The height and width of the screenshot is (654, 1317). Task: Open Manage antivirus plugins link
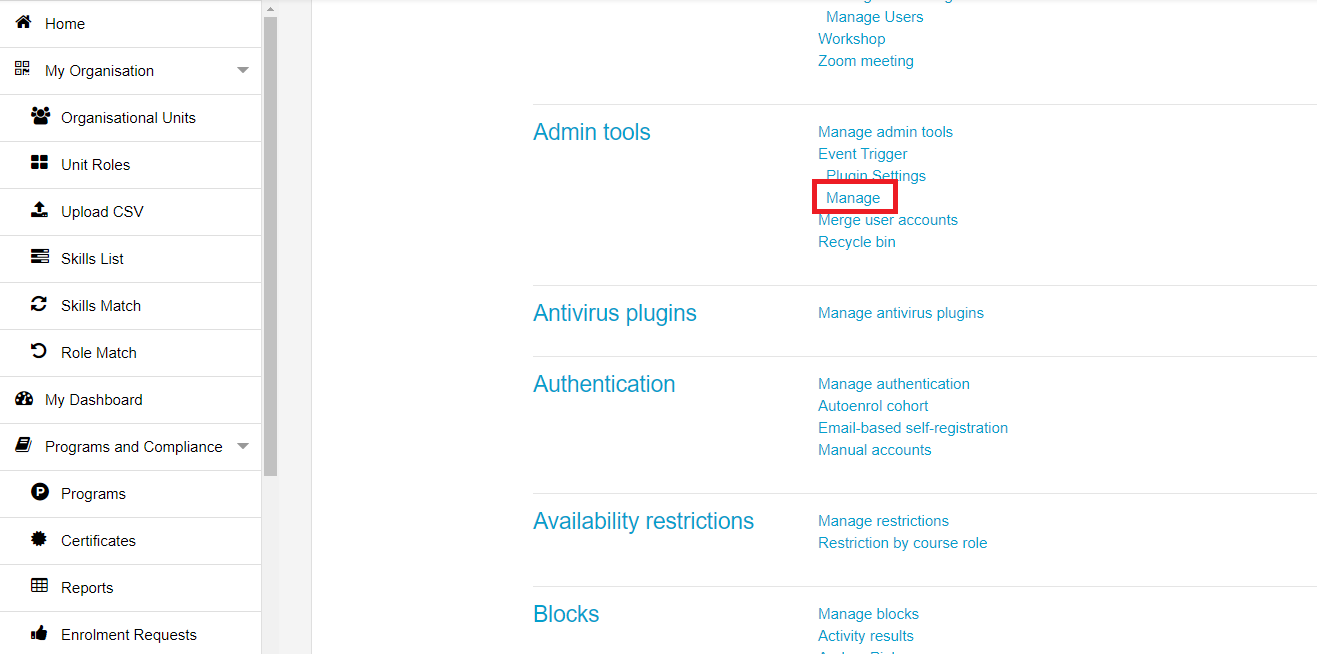[x=901, y=313]
